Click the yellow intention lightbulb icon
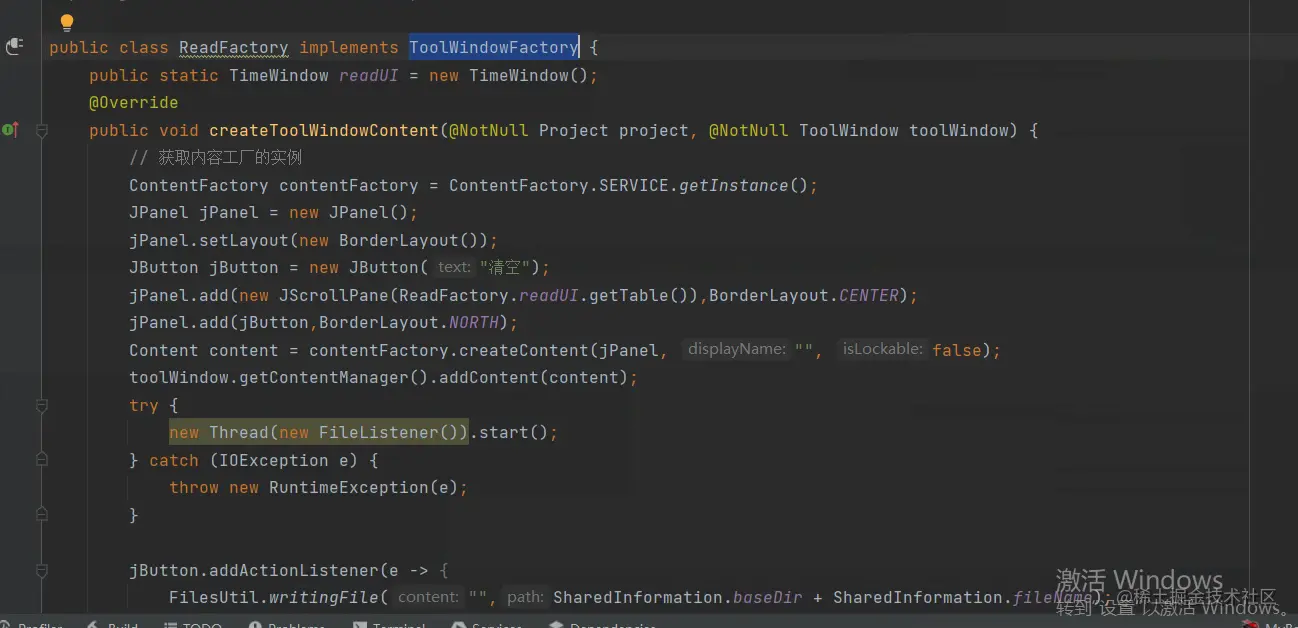Image resolution: width=1298 pixels, height=628 pixels. pos(67,22)
